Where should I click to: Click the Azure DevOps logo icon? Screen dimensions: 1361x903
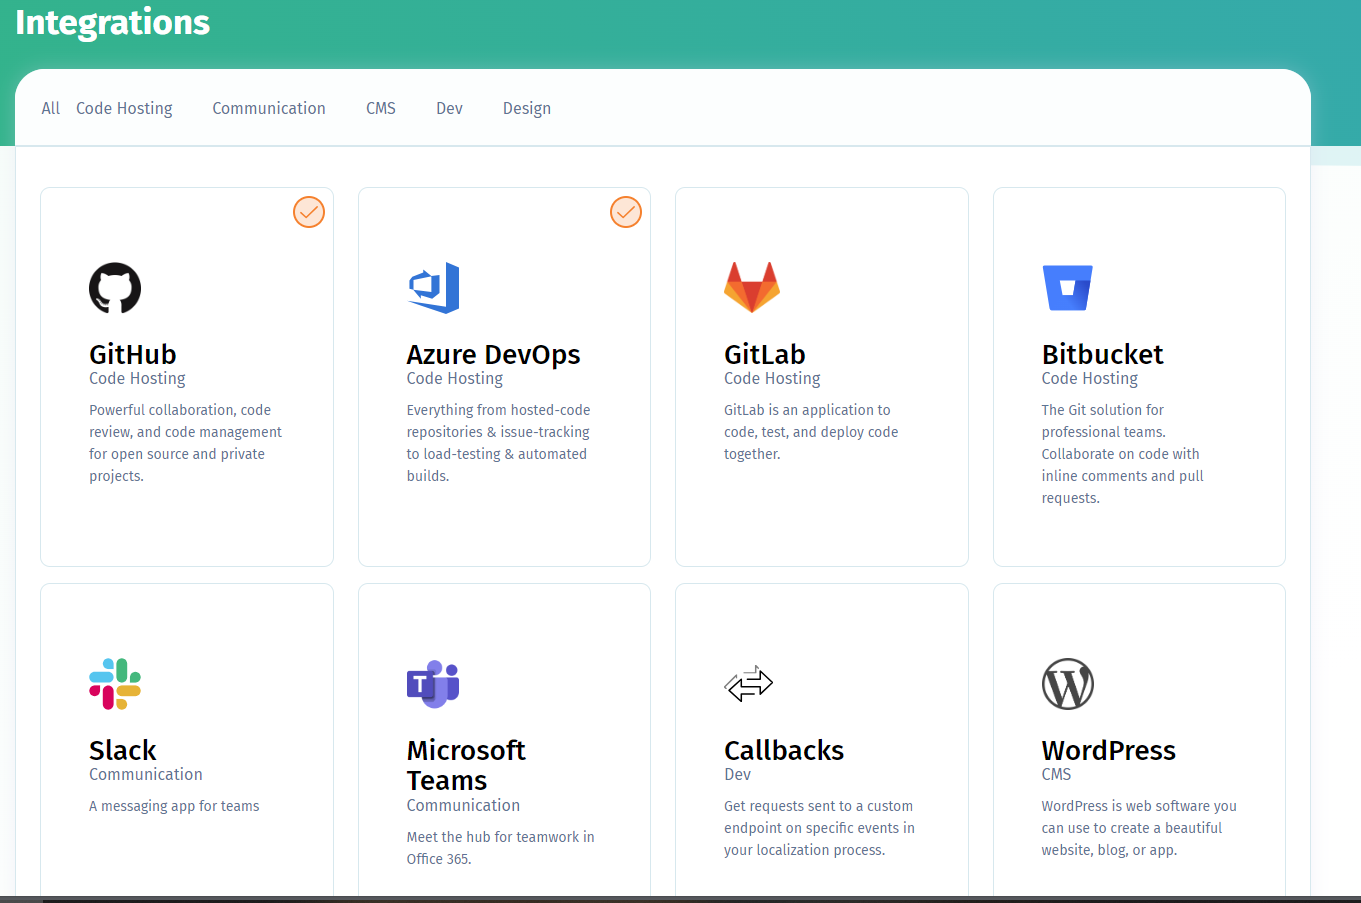click(433, 288)
